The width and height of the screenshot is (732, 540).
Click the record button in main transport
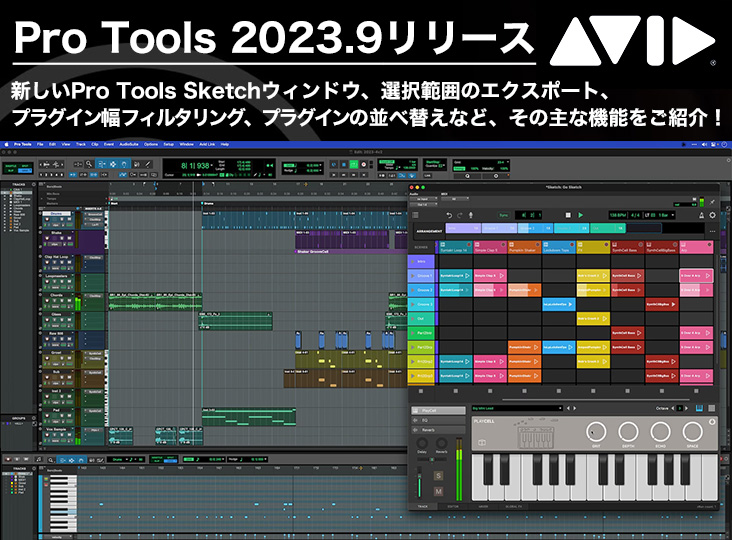tap(363, 164)
